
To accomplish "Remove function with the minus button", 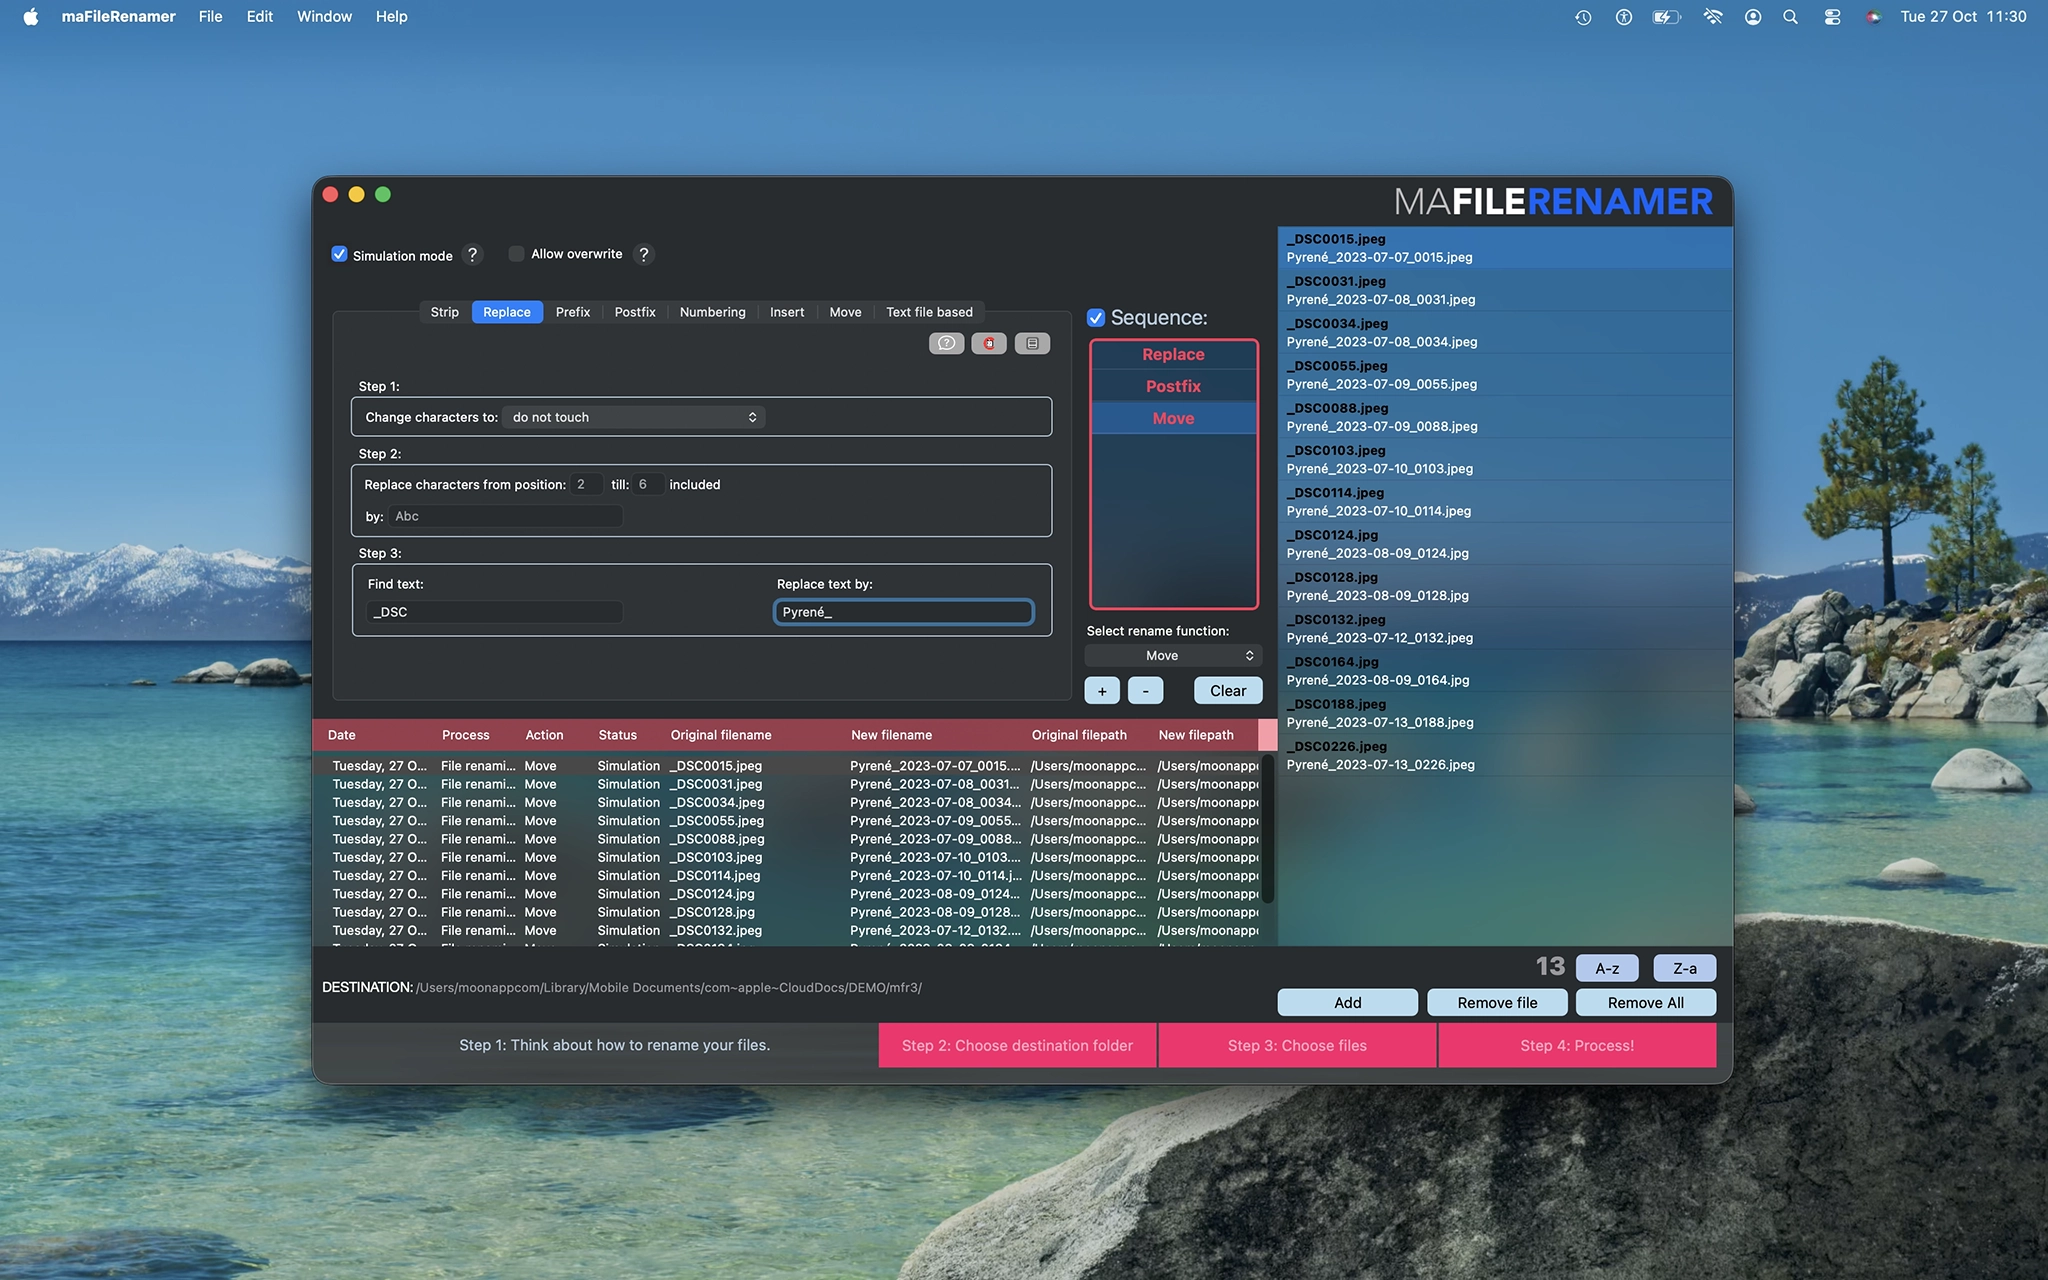I will pyautogui.click(x=1146, y=691).
